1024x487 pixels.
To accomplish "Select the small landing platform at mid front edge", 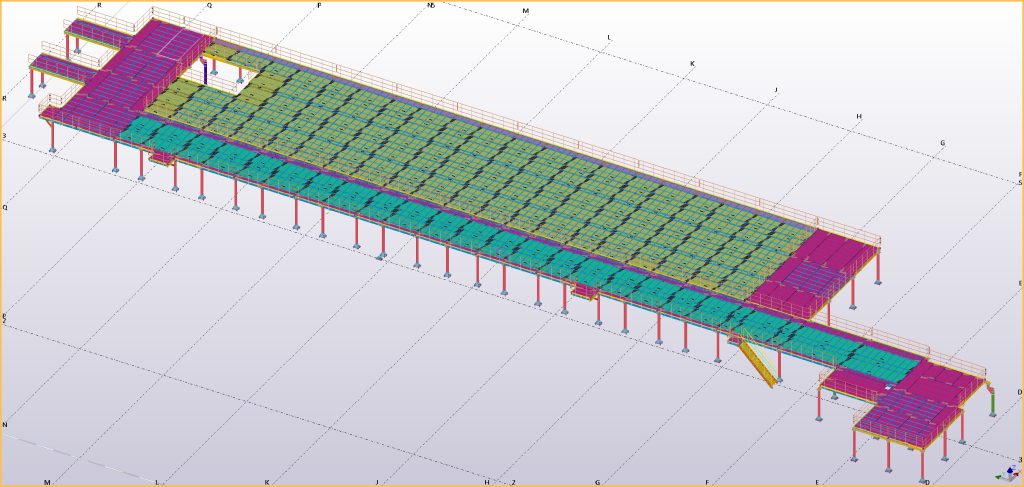I will coord(583,291).
